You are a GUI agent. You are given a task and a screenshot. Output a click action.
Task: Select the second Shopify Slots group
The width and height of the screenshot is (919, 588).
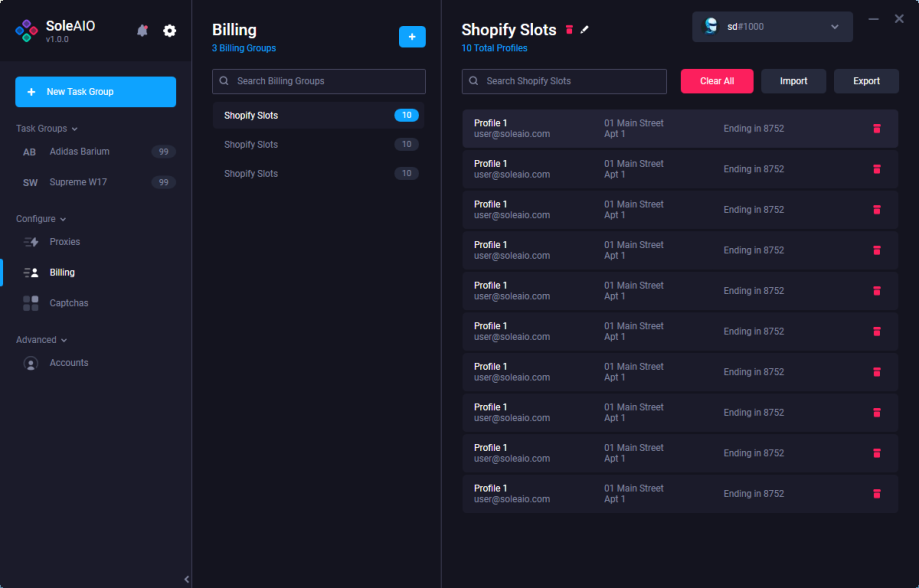coord(319,144)
